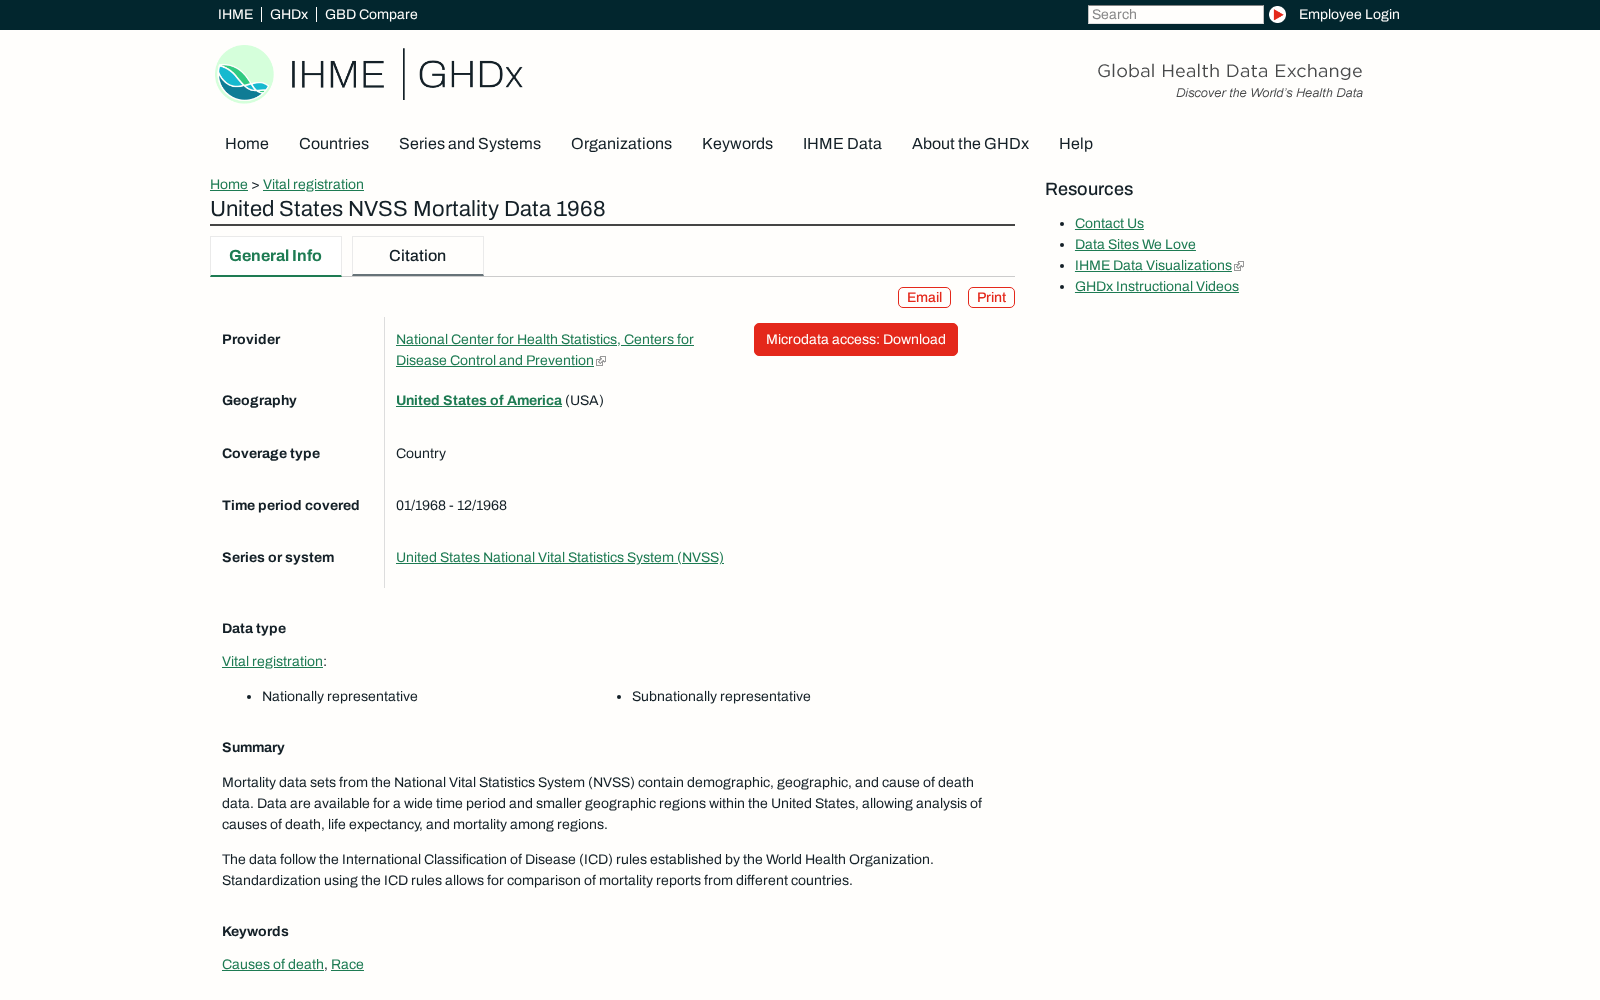Open GBD Compare in top bar
The height and width of the screenshot is (1000, 1600).
(x=371, y=14)
